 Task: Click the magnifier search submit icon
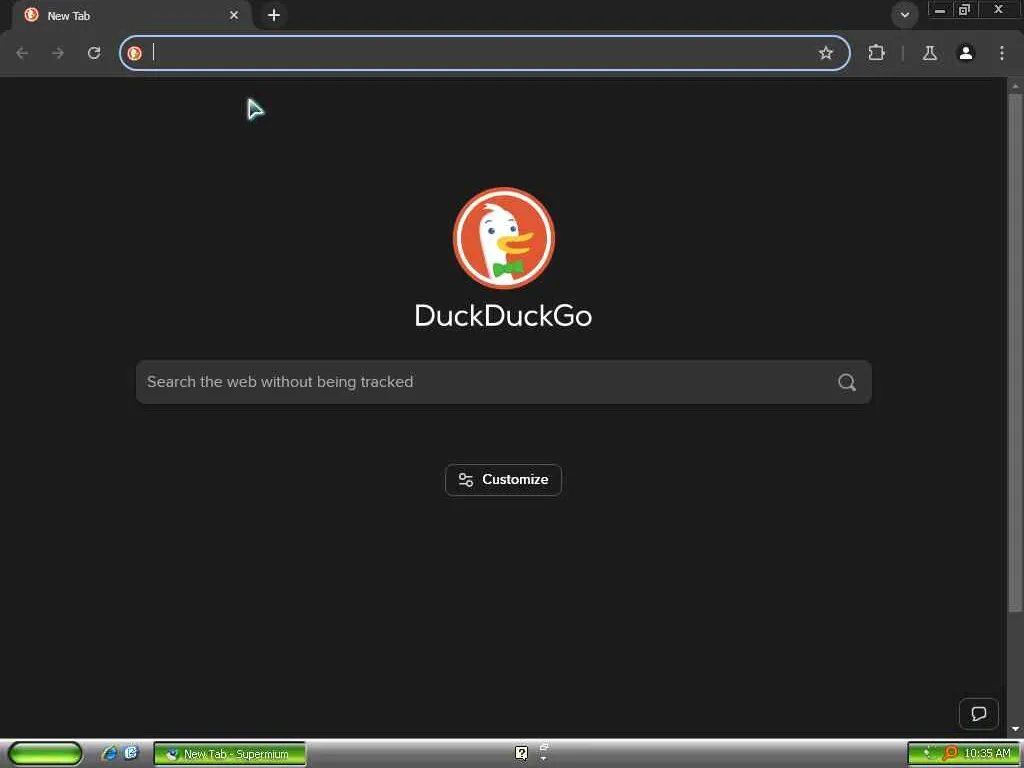[846, 382]
